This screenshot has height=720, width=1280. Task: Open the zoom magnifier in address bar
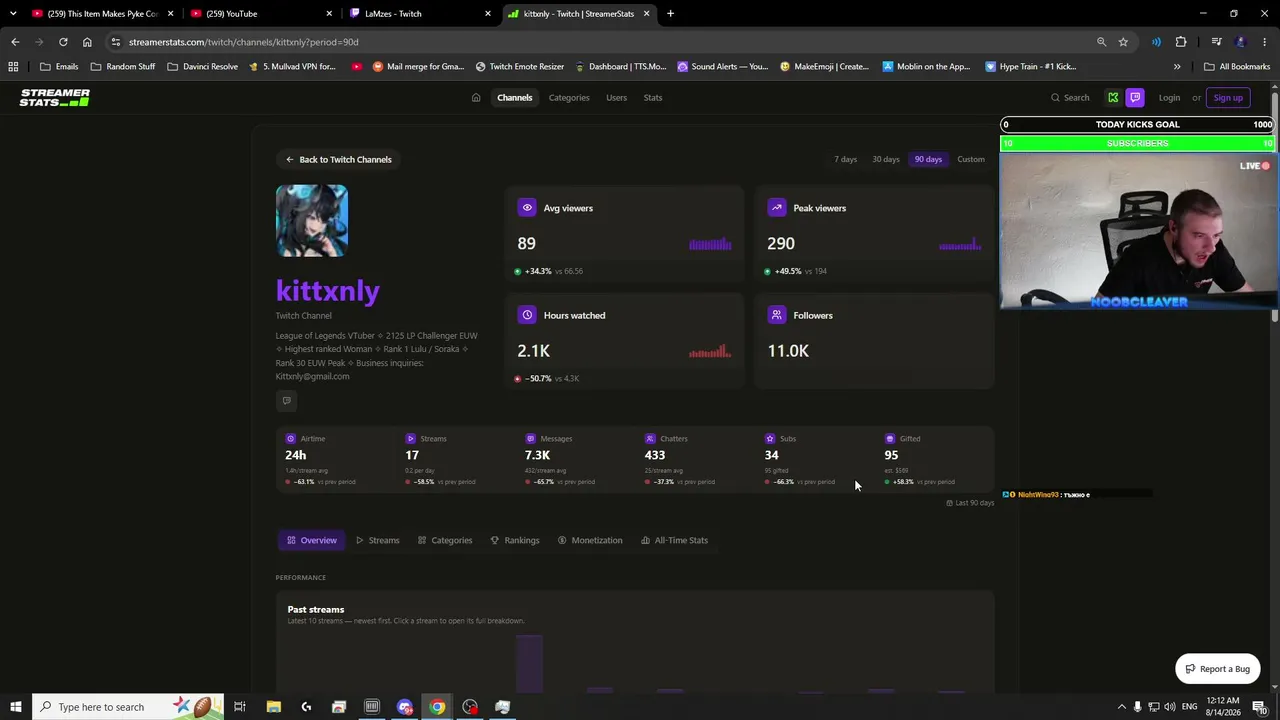(1101, 42)
